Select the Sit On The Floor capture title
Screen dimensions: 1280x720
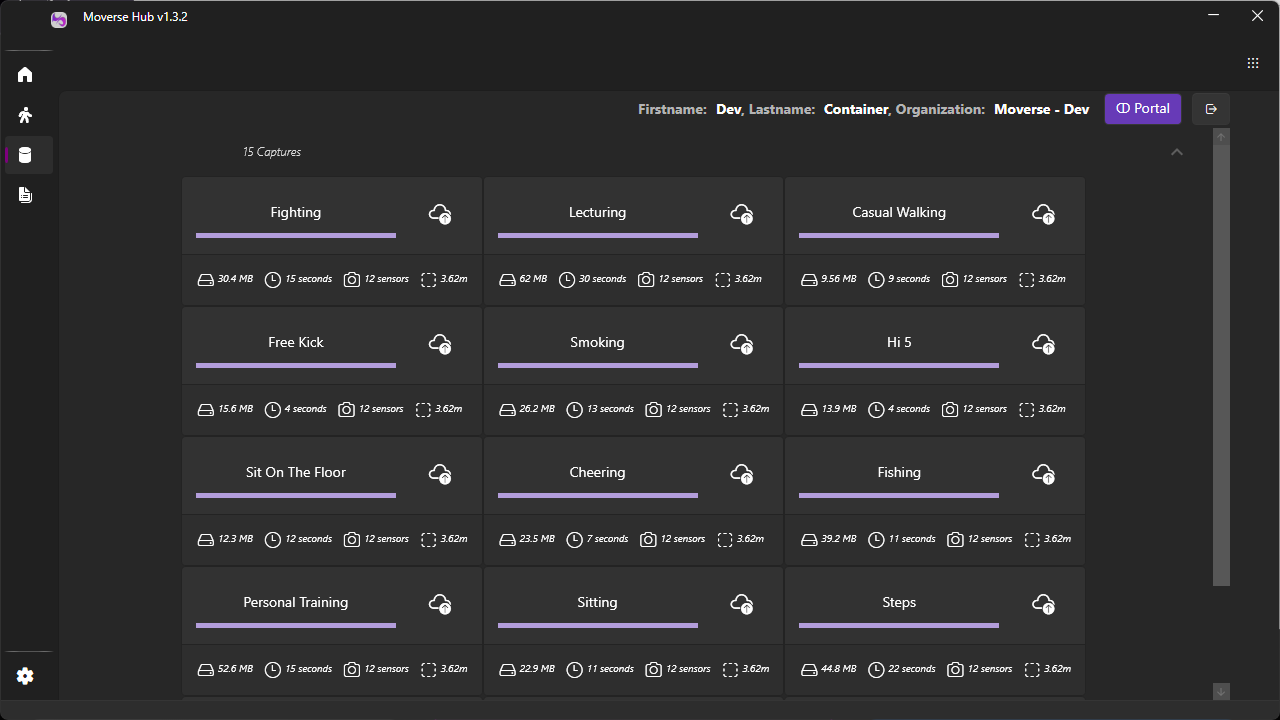pyautogui.click(x=296, y=472)
